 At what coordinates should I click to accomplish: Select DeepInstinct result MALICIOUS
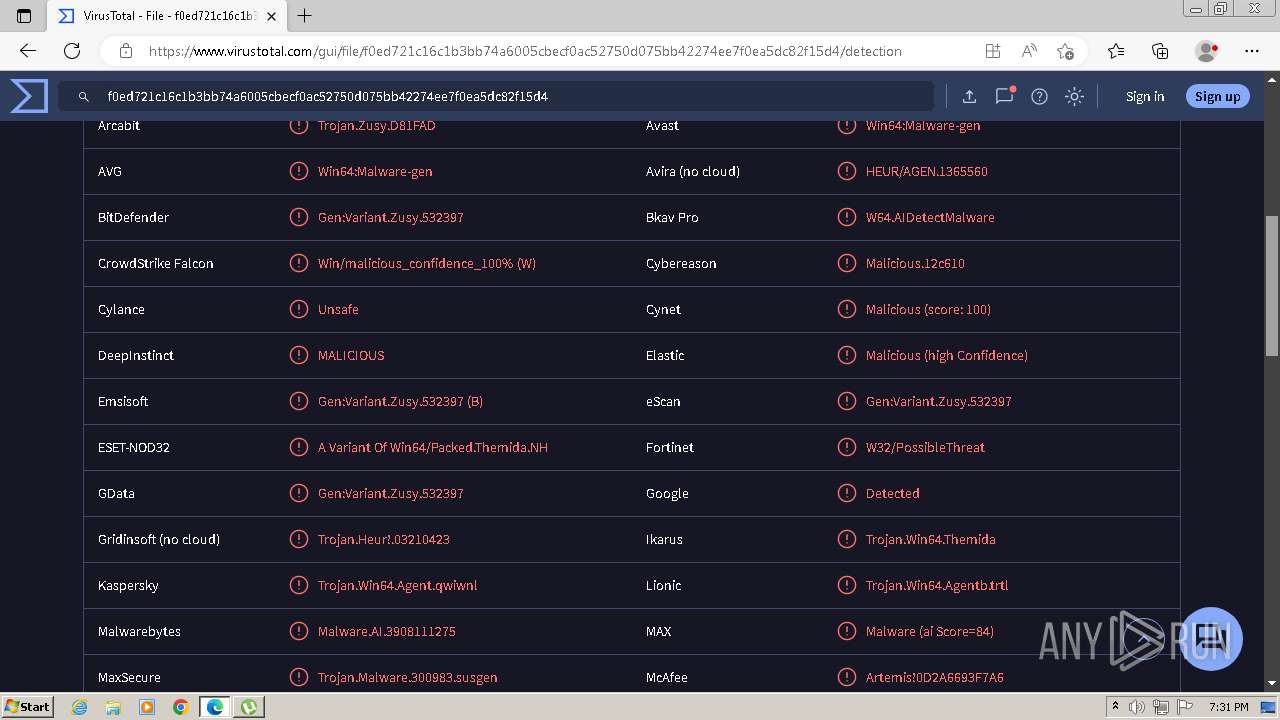351,355
